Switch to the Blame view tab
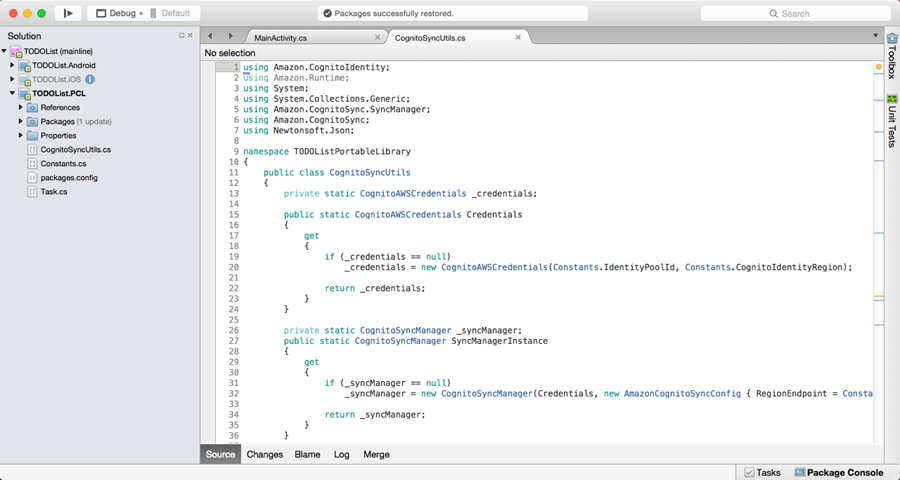 (x=307, y=454)
